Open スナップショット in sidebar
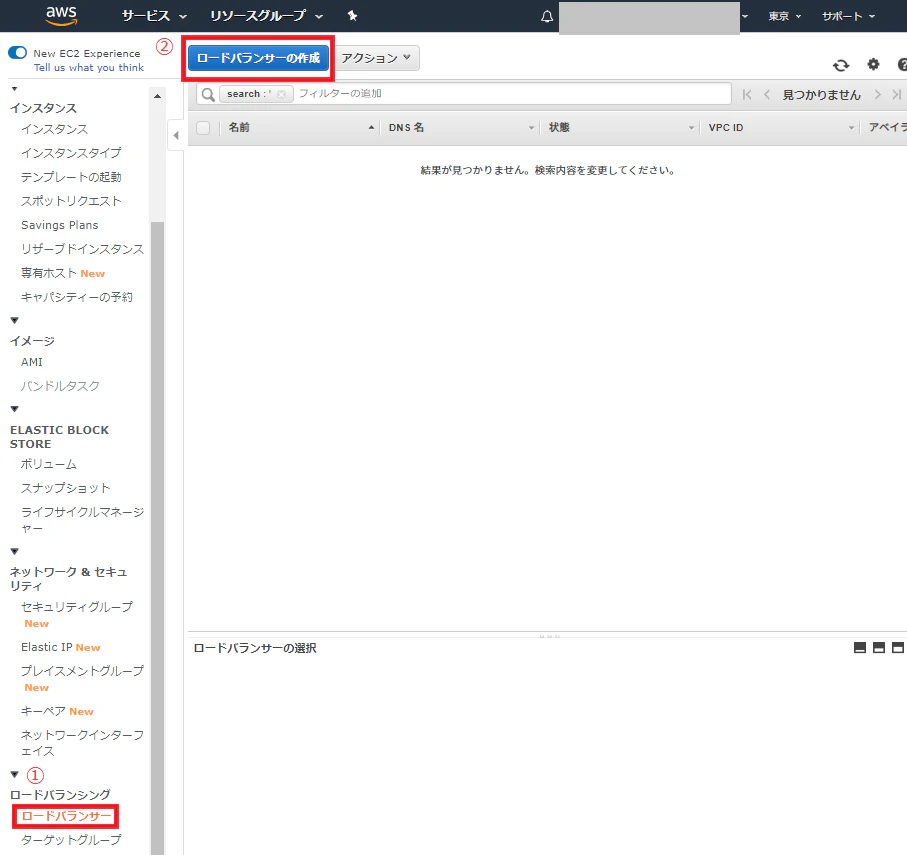This screenshot has width=907, height=855. click(x=65, y=488)
